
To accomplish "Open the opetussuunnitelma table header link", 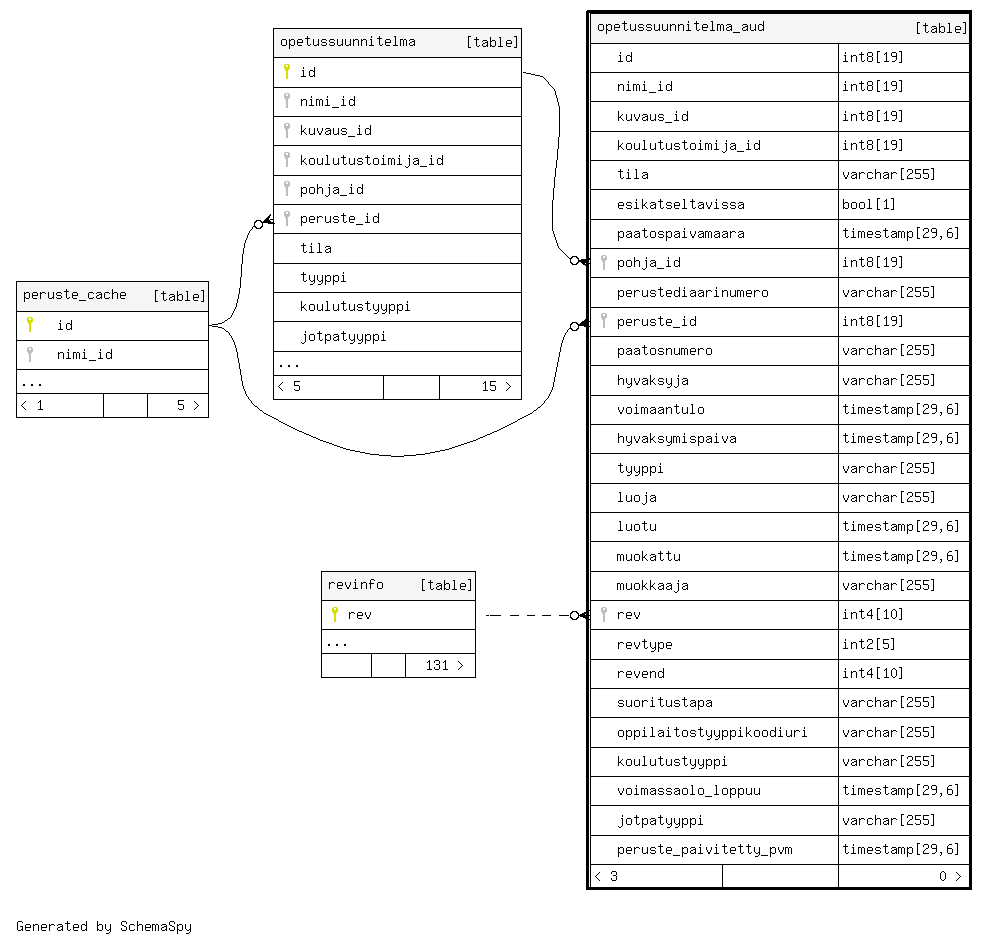I will point(347,42).
